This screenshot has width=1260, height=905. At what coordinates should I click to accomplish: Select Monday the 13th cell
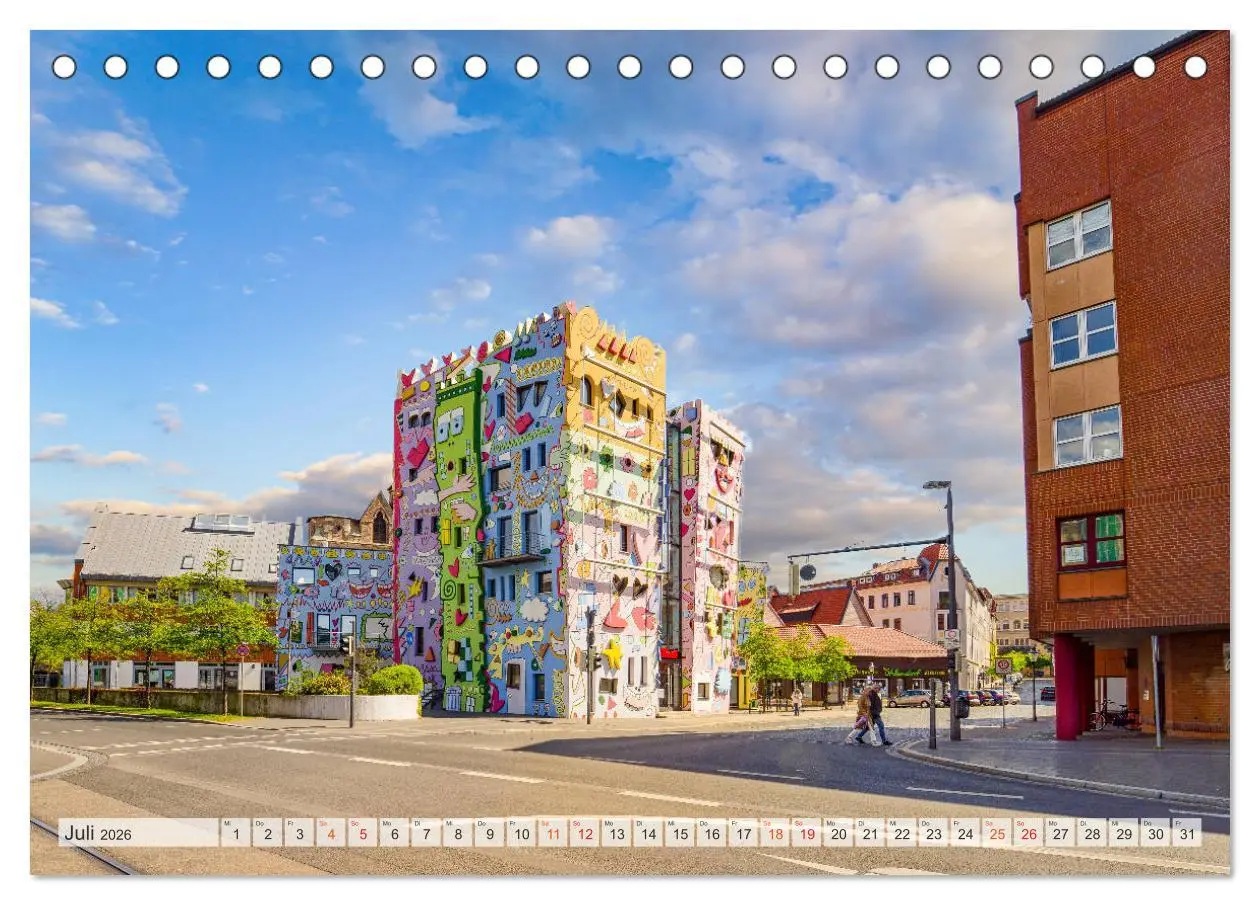click(616, 832)
